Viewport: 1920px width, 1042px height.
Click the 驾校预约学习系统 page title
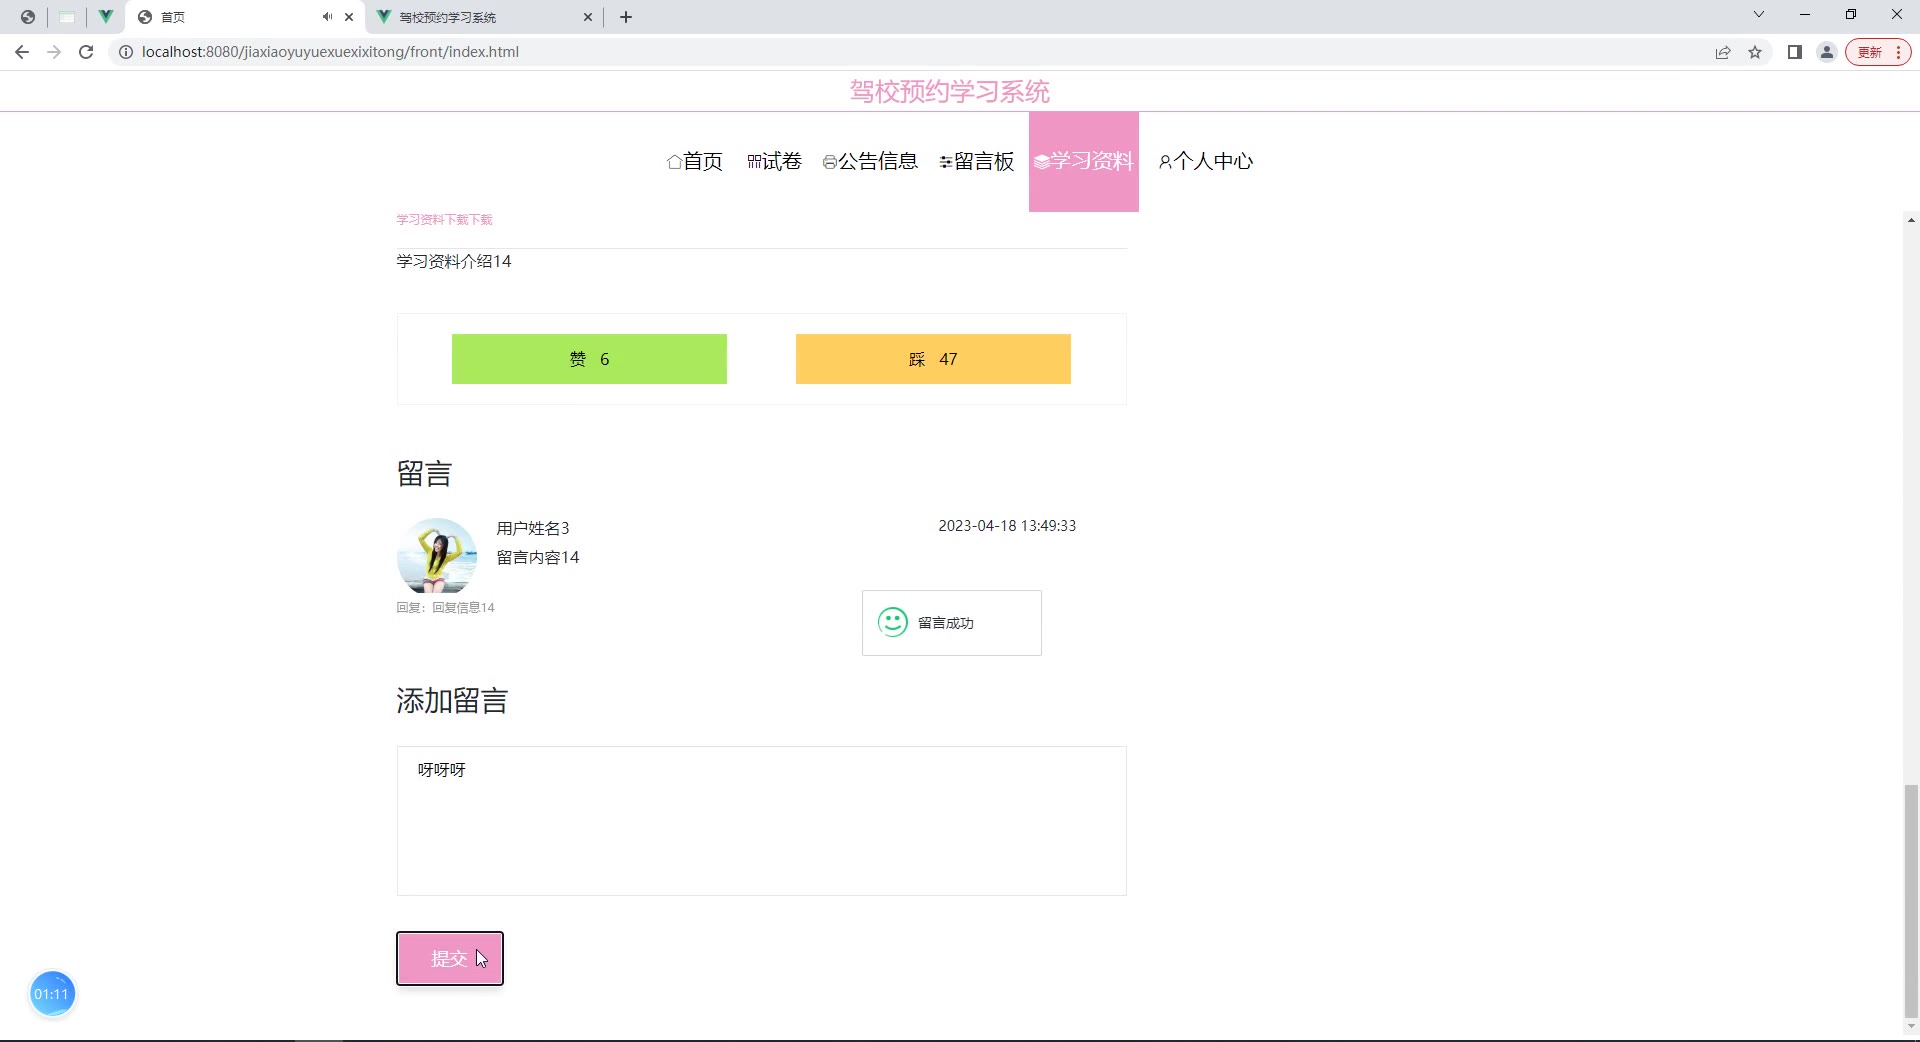tap(950, 92)
